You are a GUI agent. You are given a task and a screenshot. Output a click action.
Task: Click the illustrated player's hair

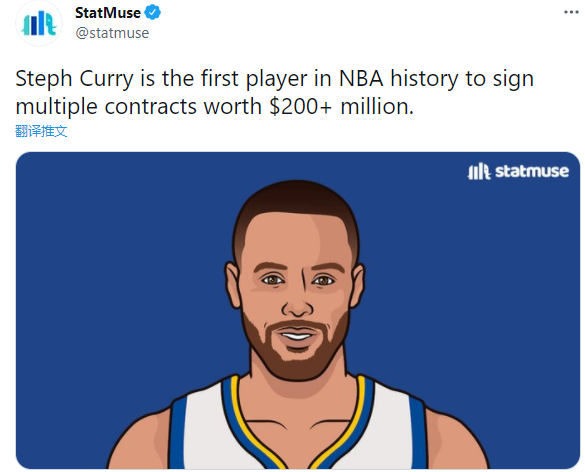pyautogui.click(x=297, y=209)
